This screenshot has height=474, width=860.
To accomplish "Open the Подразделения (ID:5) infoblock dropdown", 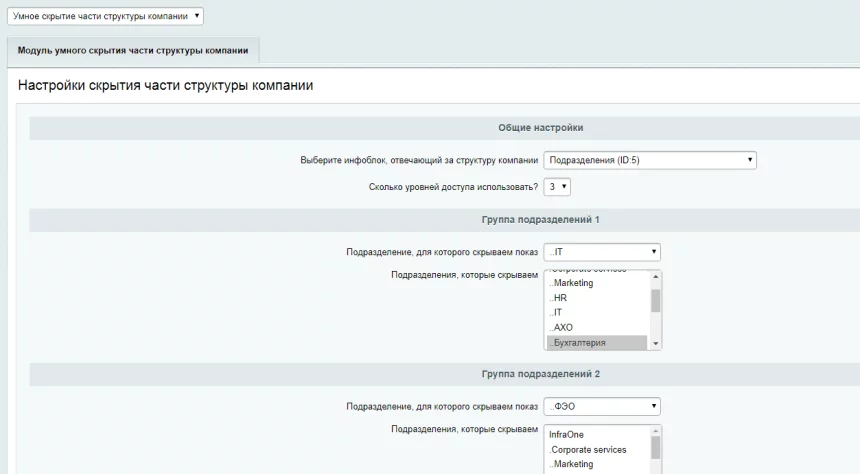I will point(649,160).
